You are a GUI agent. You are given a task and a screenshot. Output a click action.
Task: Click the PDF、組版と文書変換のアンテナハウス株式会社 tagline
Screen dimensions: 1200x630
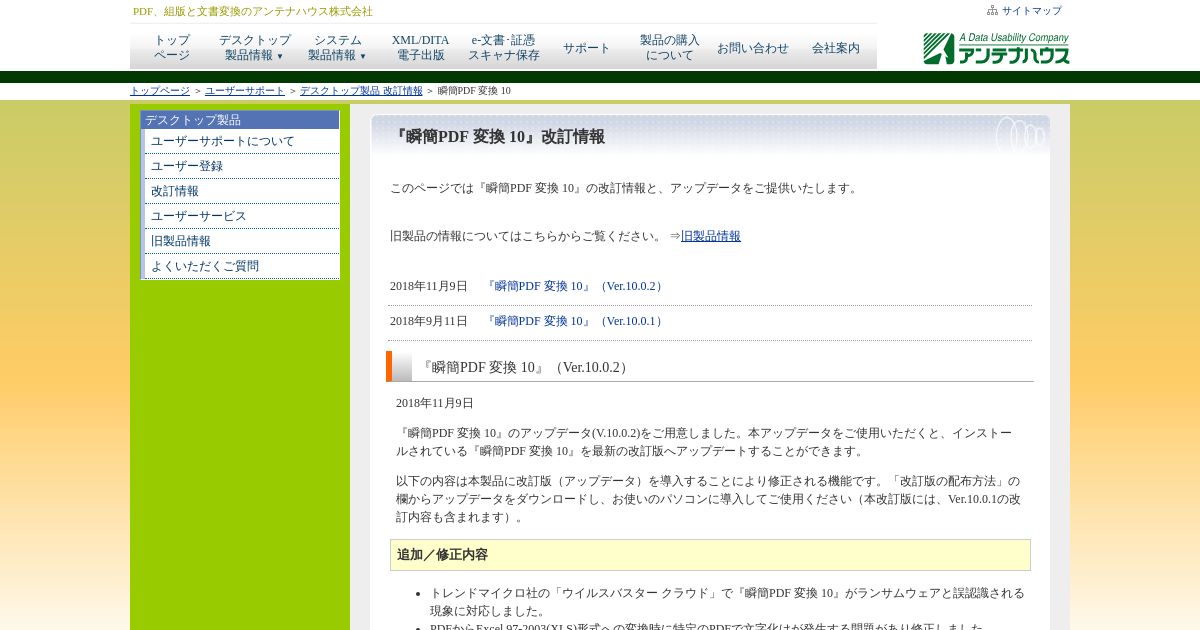tap(253, 11)
